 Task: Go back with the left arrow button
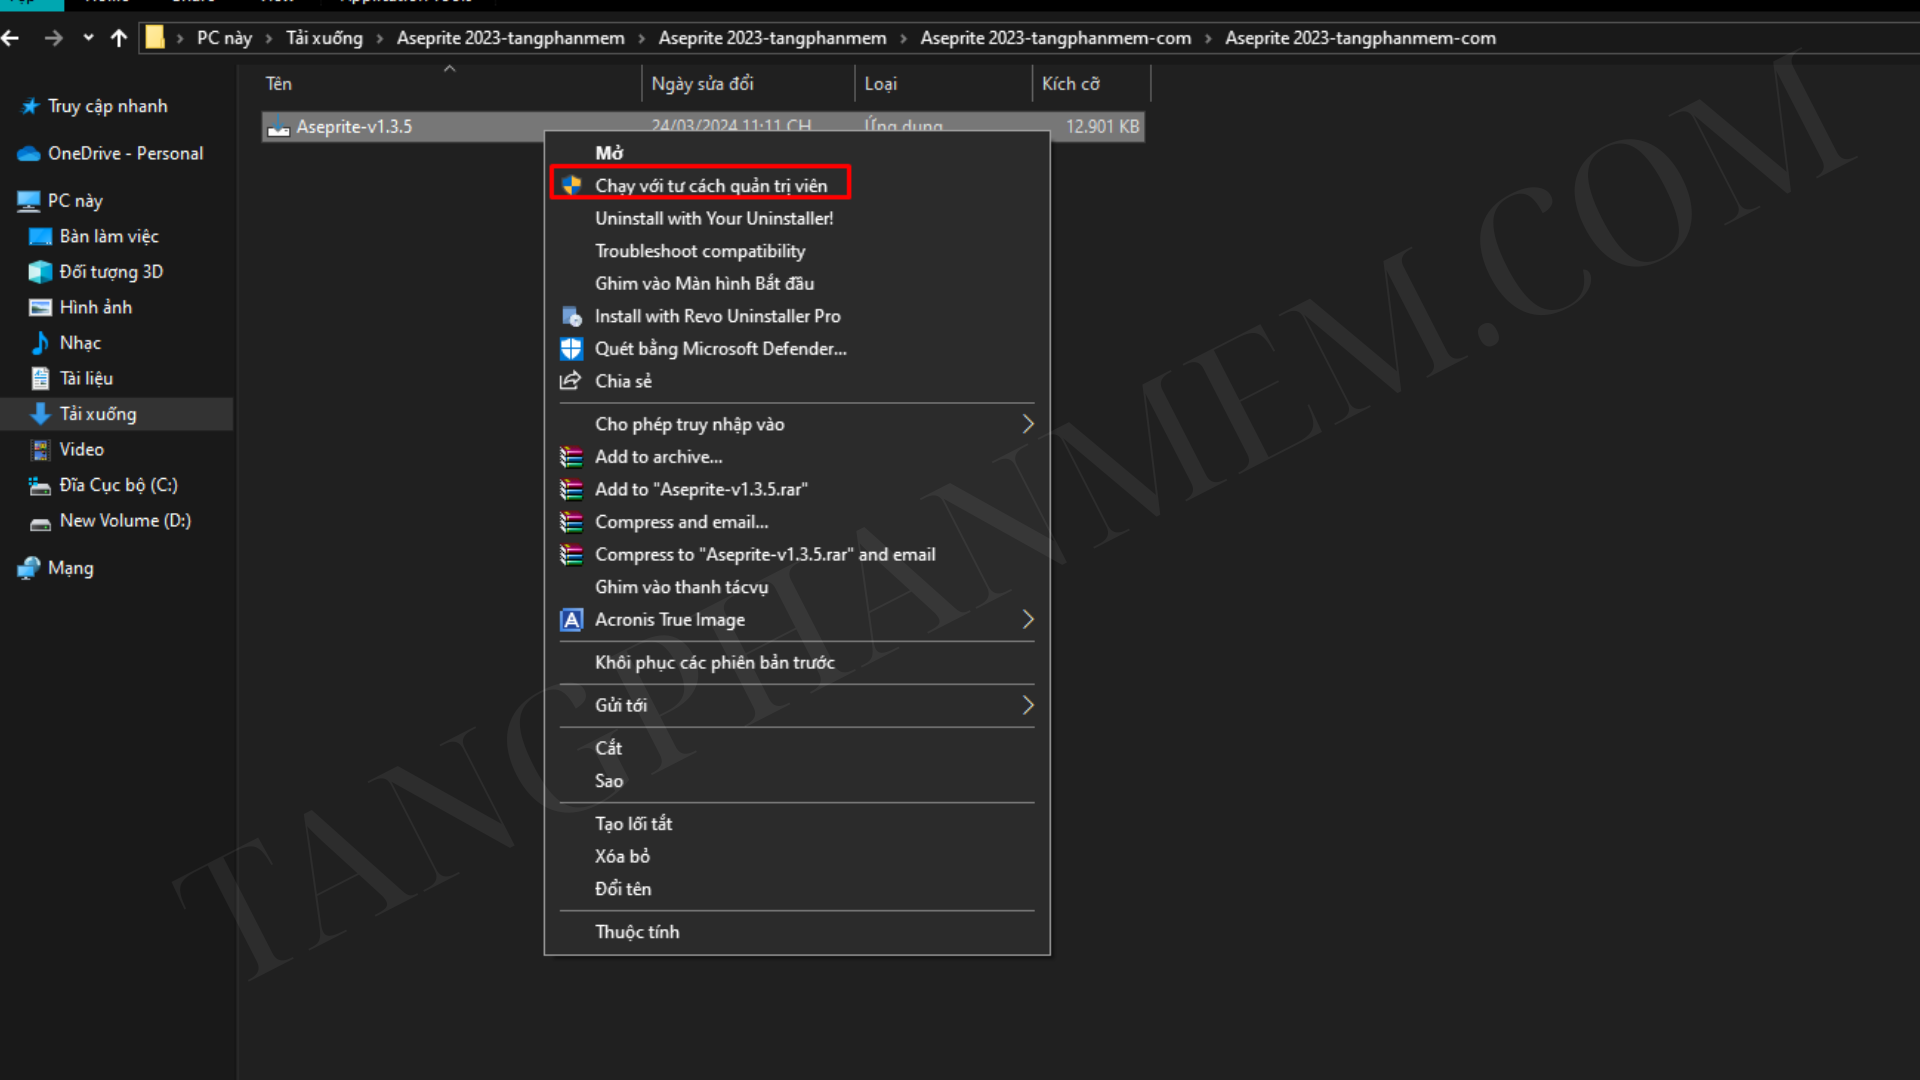tap(11, 38)
